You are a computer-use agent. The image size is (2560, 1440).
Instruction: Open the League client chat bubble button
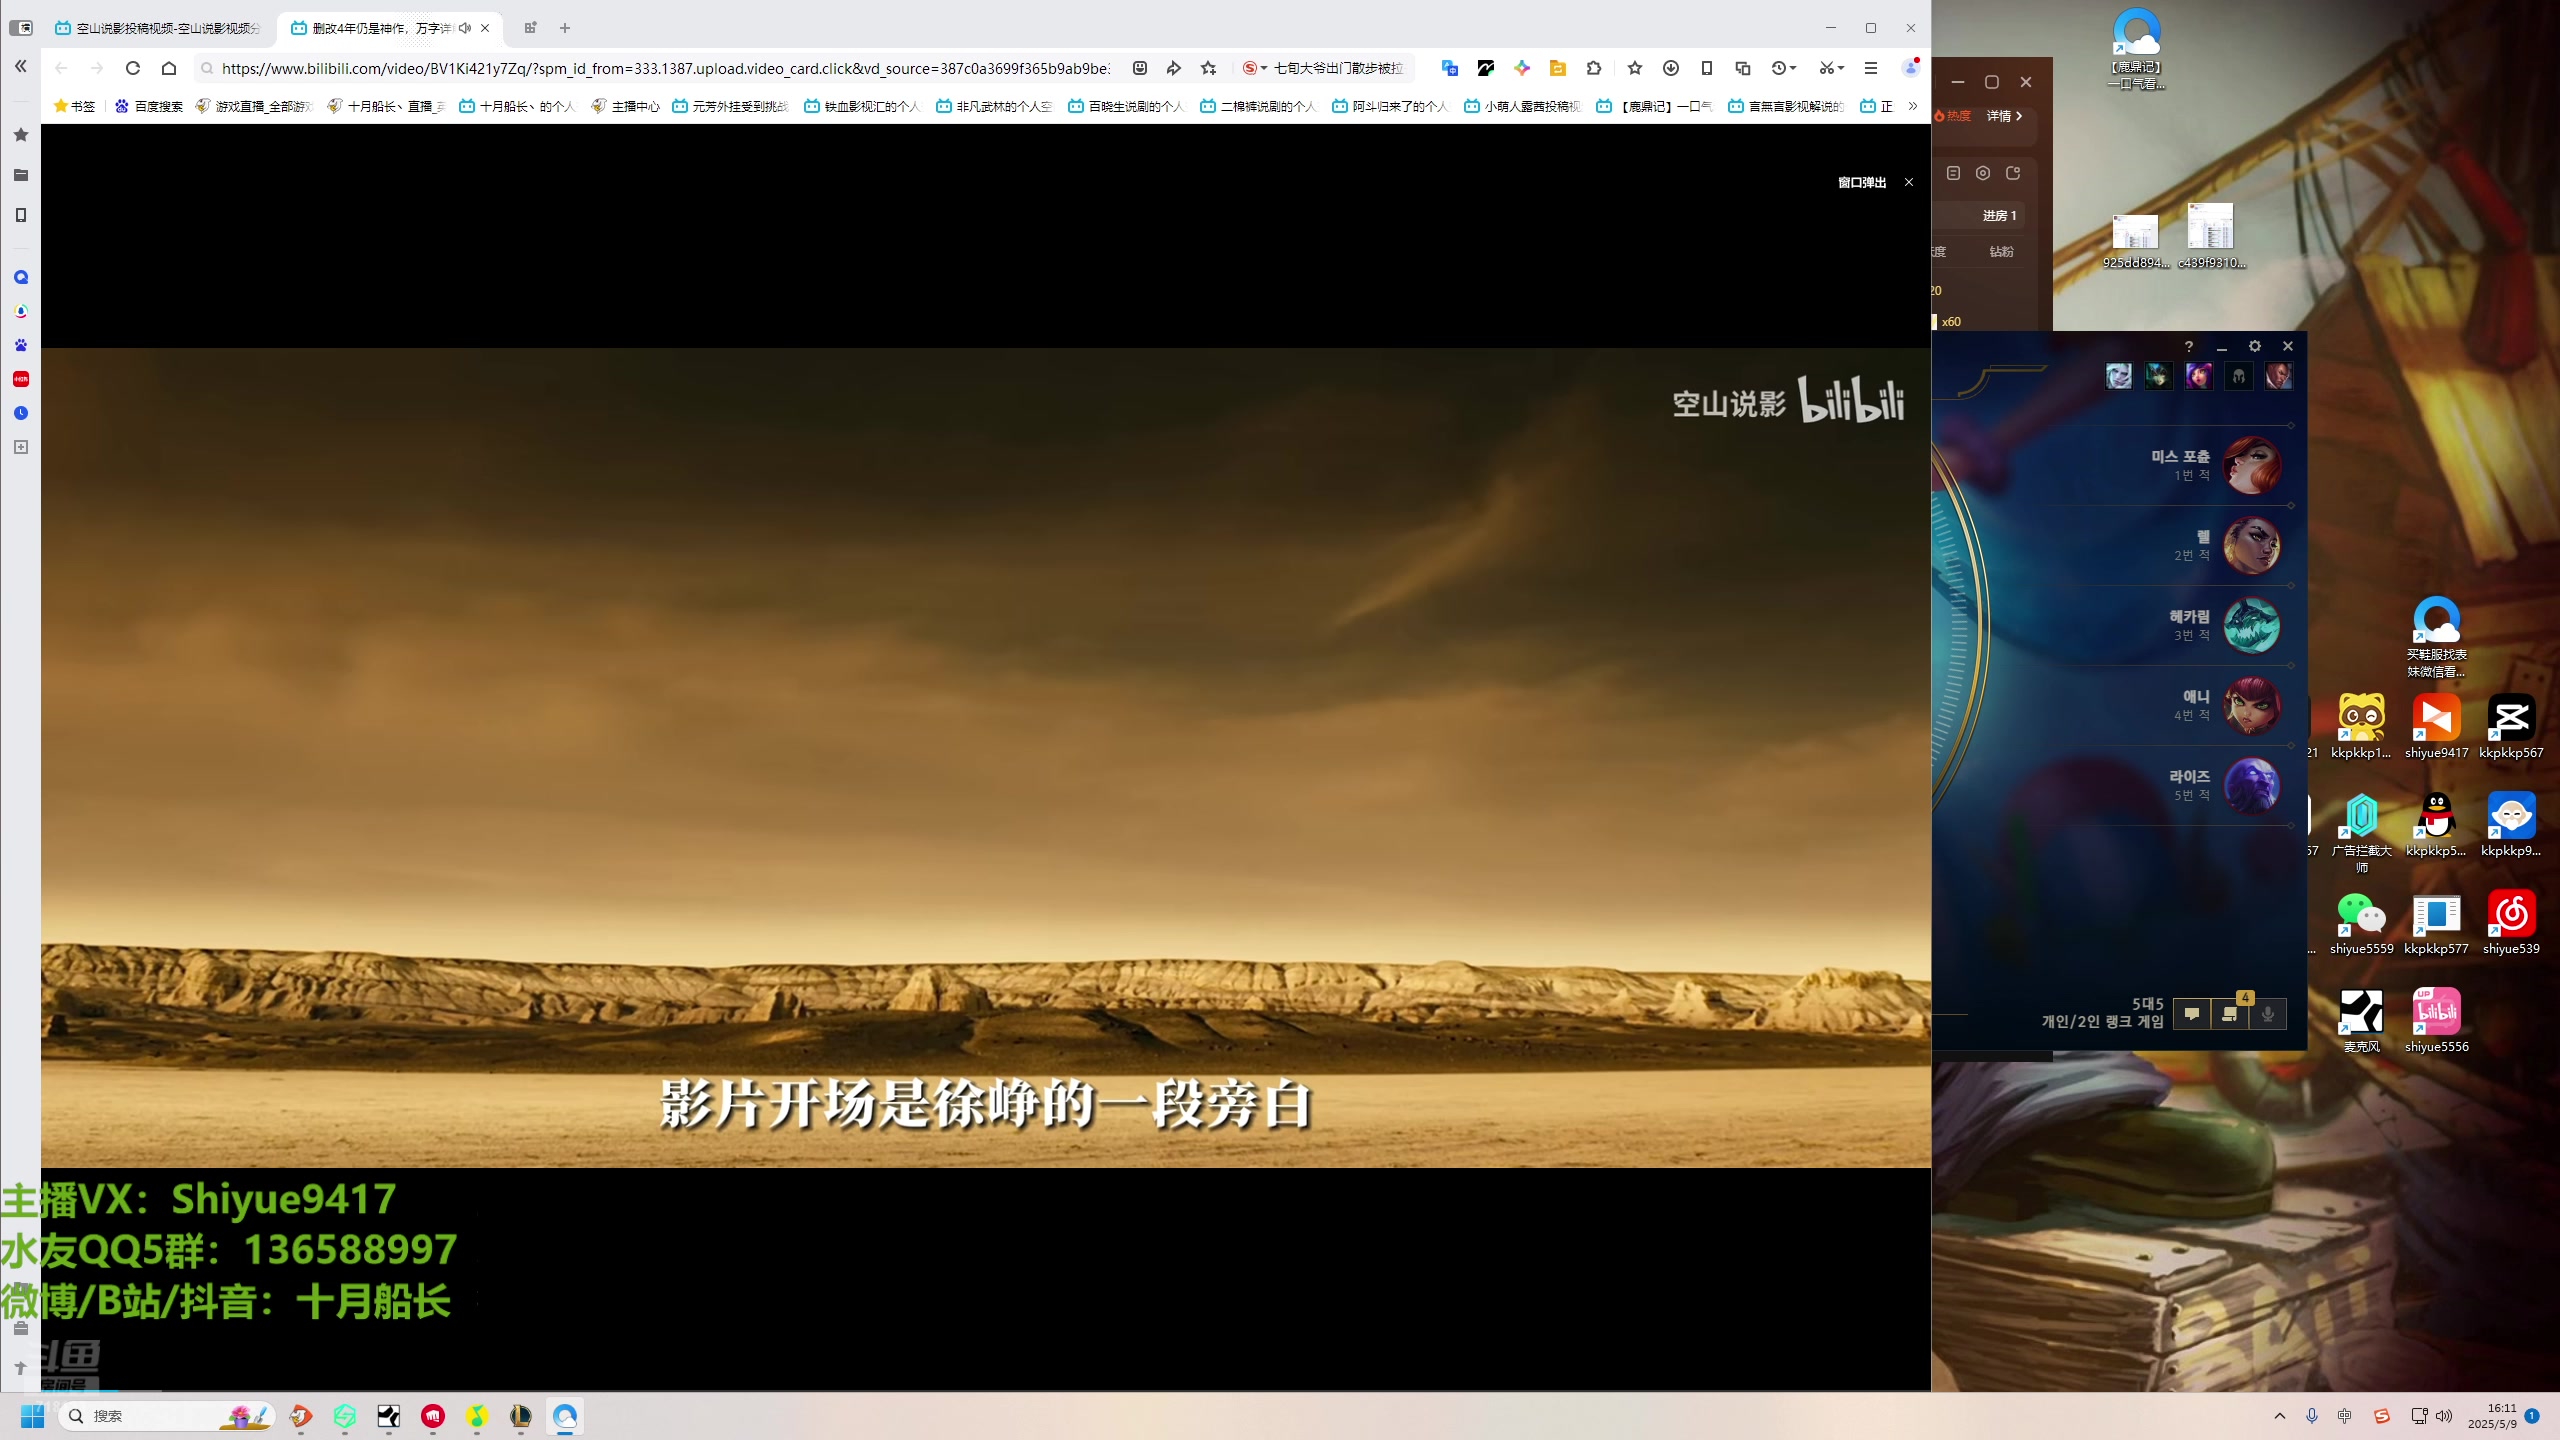click(x=2192, y=1014)
